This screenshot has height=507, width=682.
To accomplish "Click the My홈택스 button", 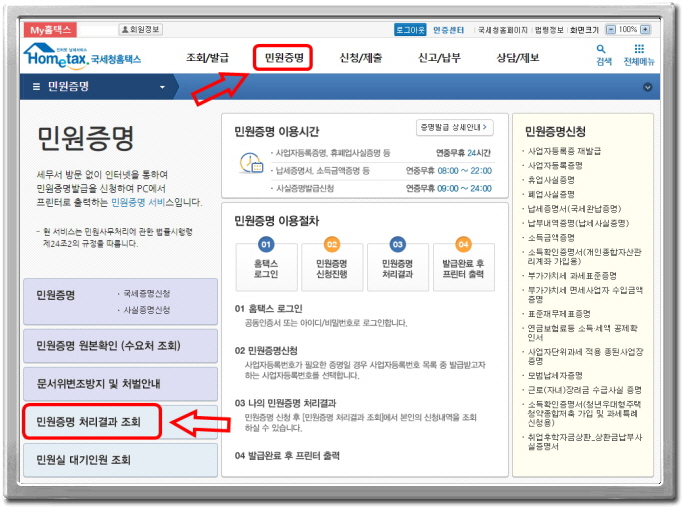I will coord(50,30).
